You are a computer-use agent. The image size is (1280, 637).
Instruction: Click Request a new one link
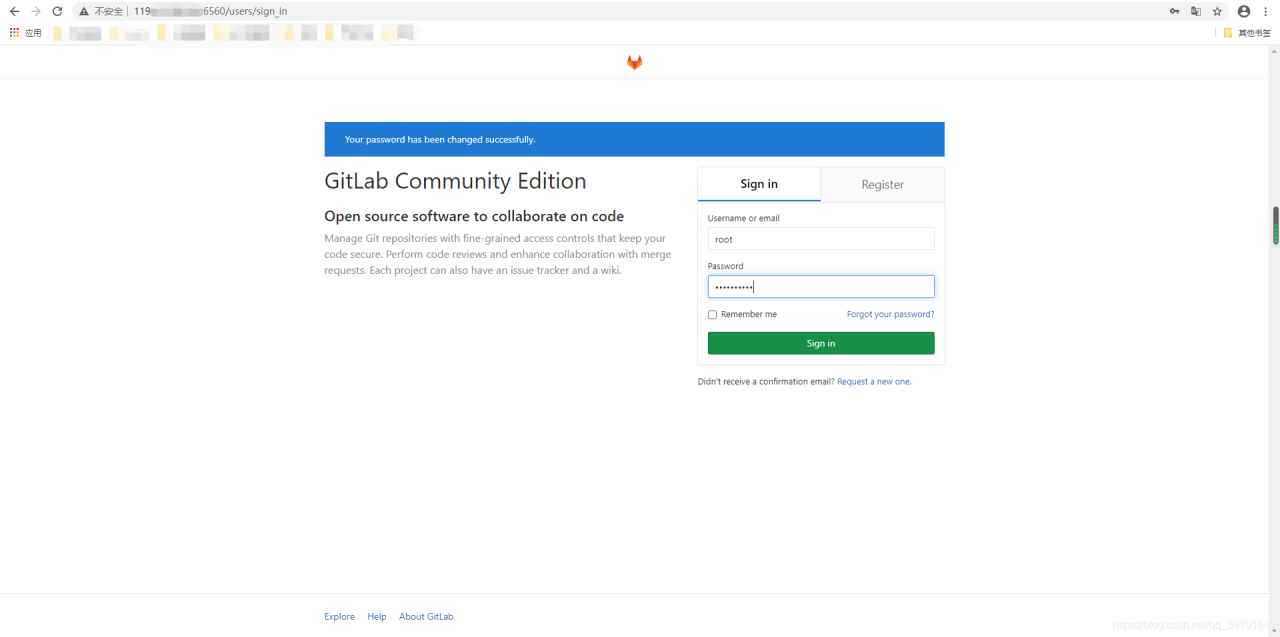[x=874, y=381]
